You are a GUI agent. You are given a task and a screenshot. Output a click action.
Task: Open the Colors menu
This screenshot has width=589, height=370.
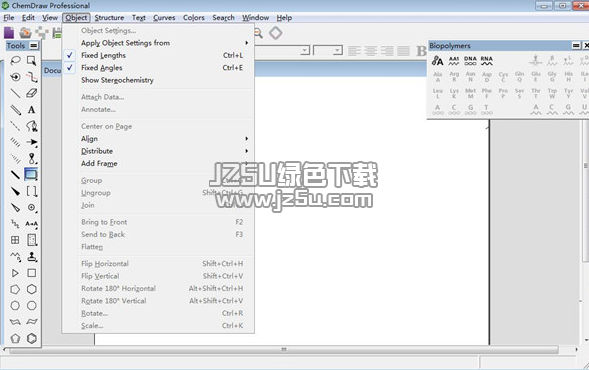[x=193, y=18]
